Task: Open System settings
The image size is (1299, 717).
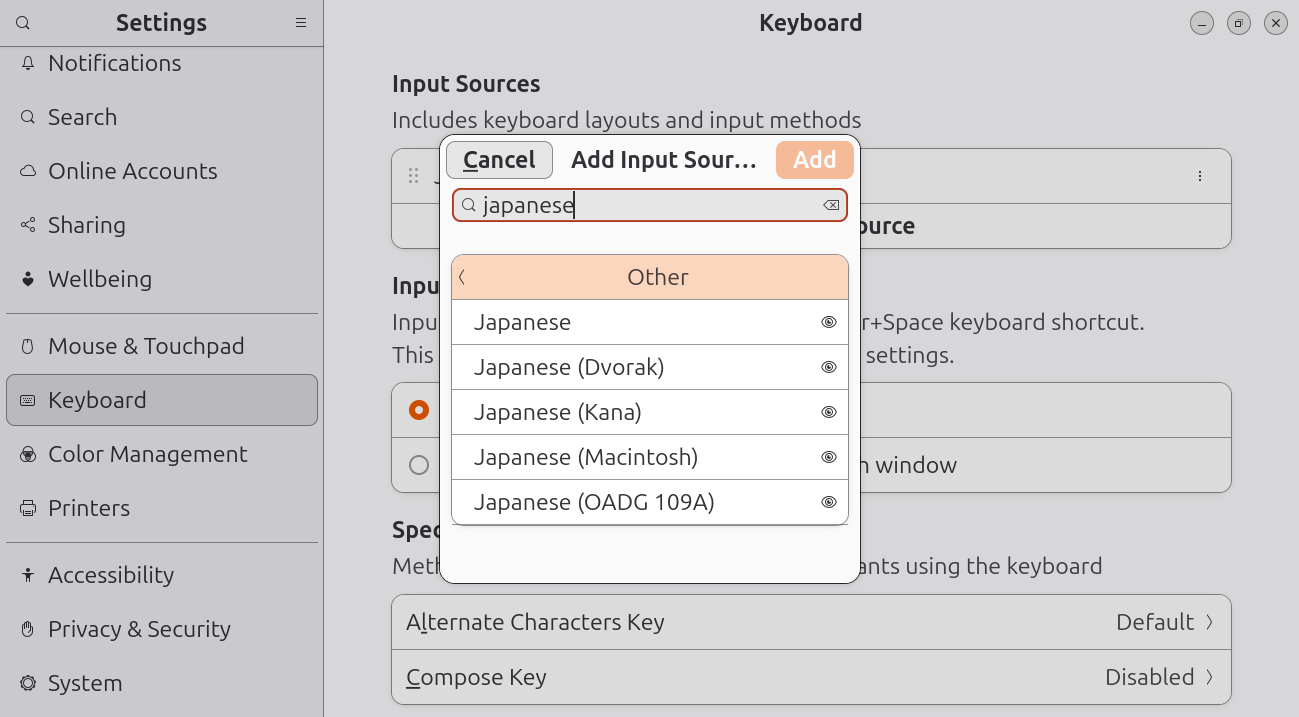Action: [x=162, y=683]
